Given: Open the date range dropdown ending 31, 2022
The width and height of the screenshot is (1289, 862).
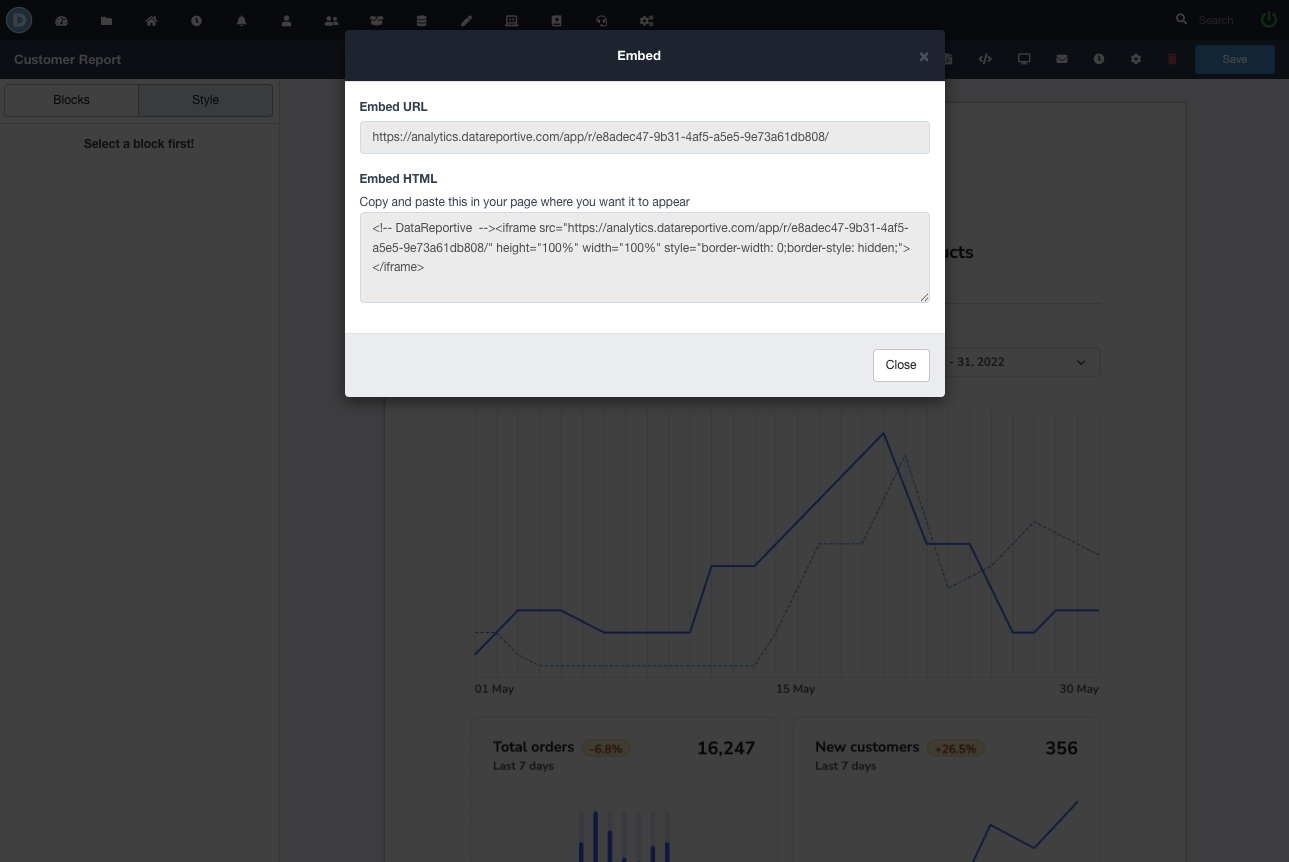Looking at the screenshot, I should [1022, 362].
